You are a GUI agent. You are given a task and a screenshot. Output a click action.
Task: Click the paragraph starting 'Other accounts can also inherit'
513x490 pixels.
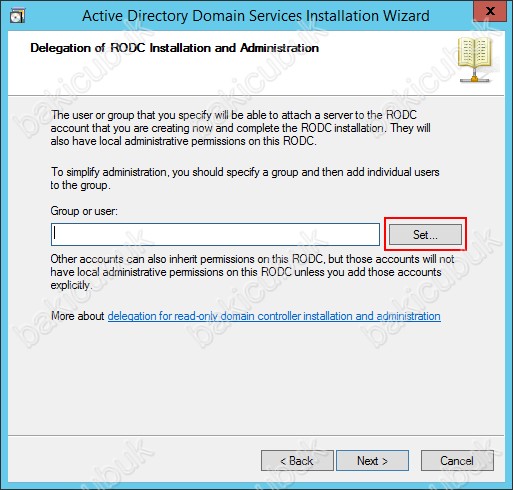pos(252,272)
